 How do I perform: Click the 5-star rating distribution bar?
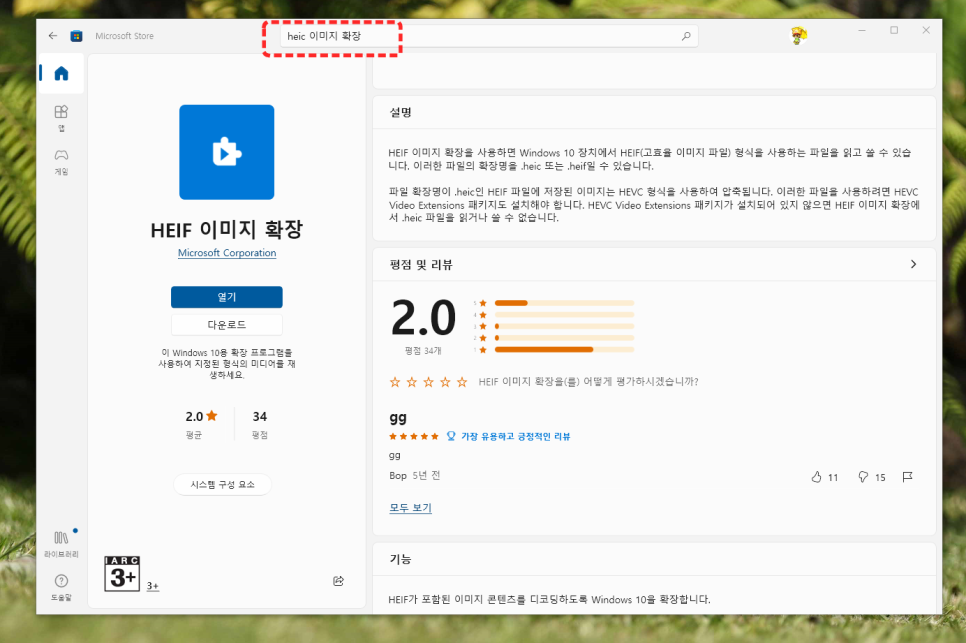click(x=564, y=303)
